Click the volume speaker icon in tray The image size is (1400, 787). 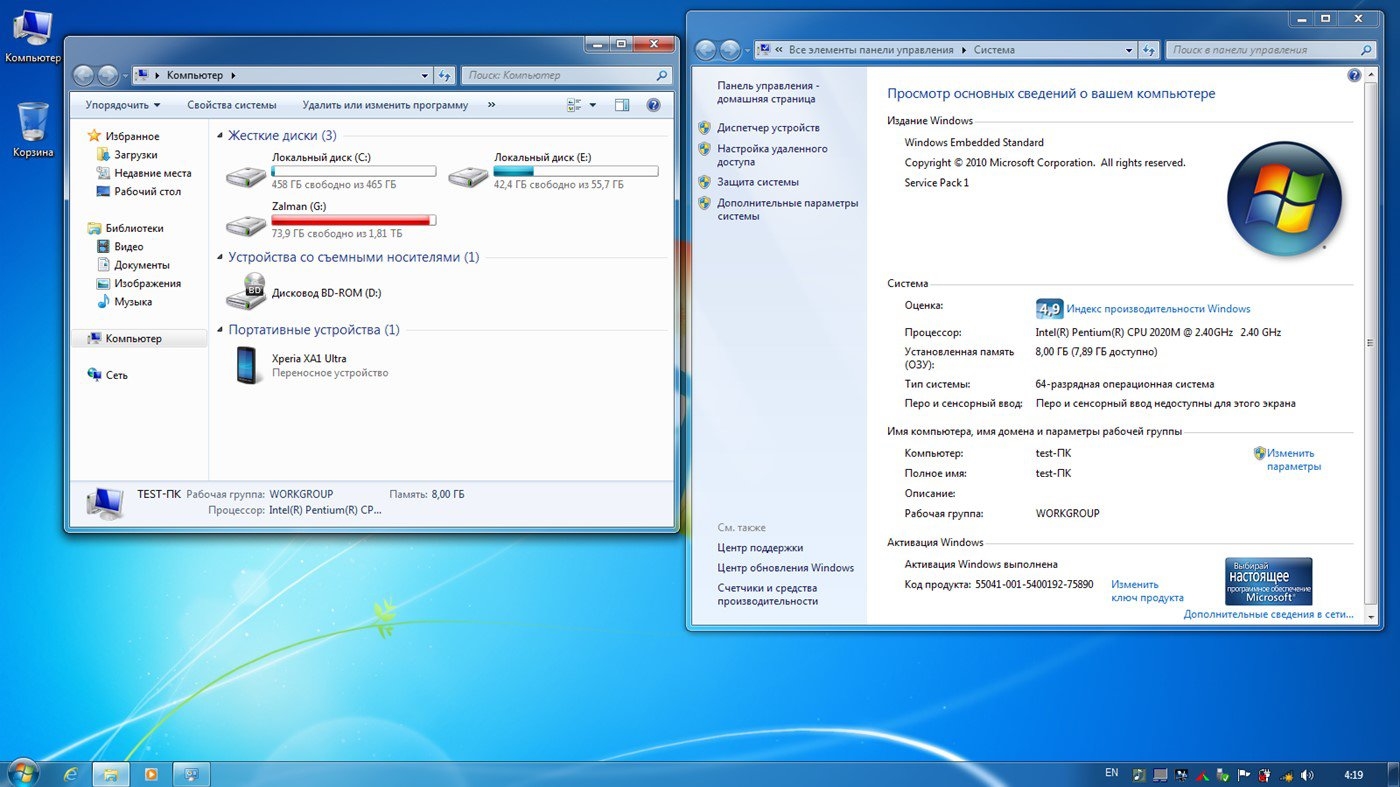tap(1307, 774)
